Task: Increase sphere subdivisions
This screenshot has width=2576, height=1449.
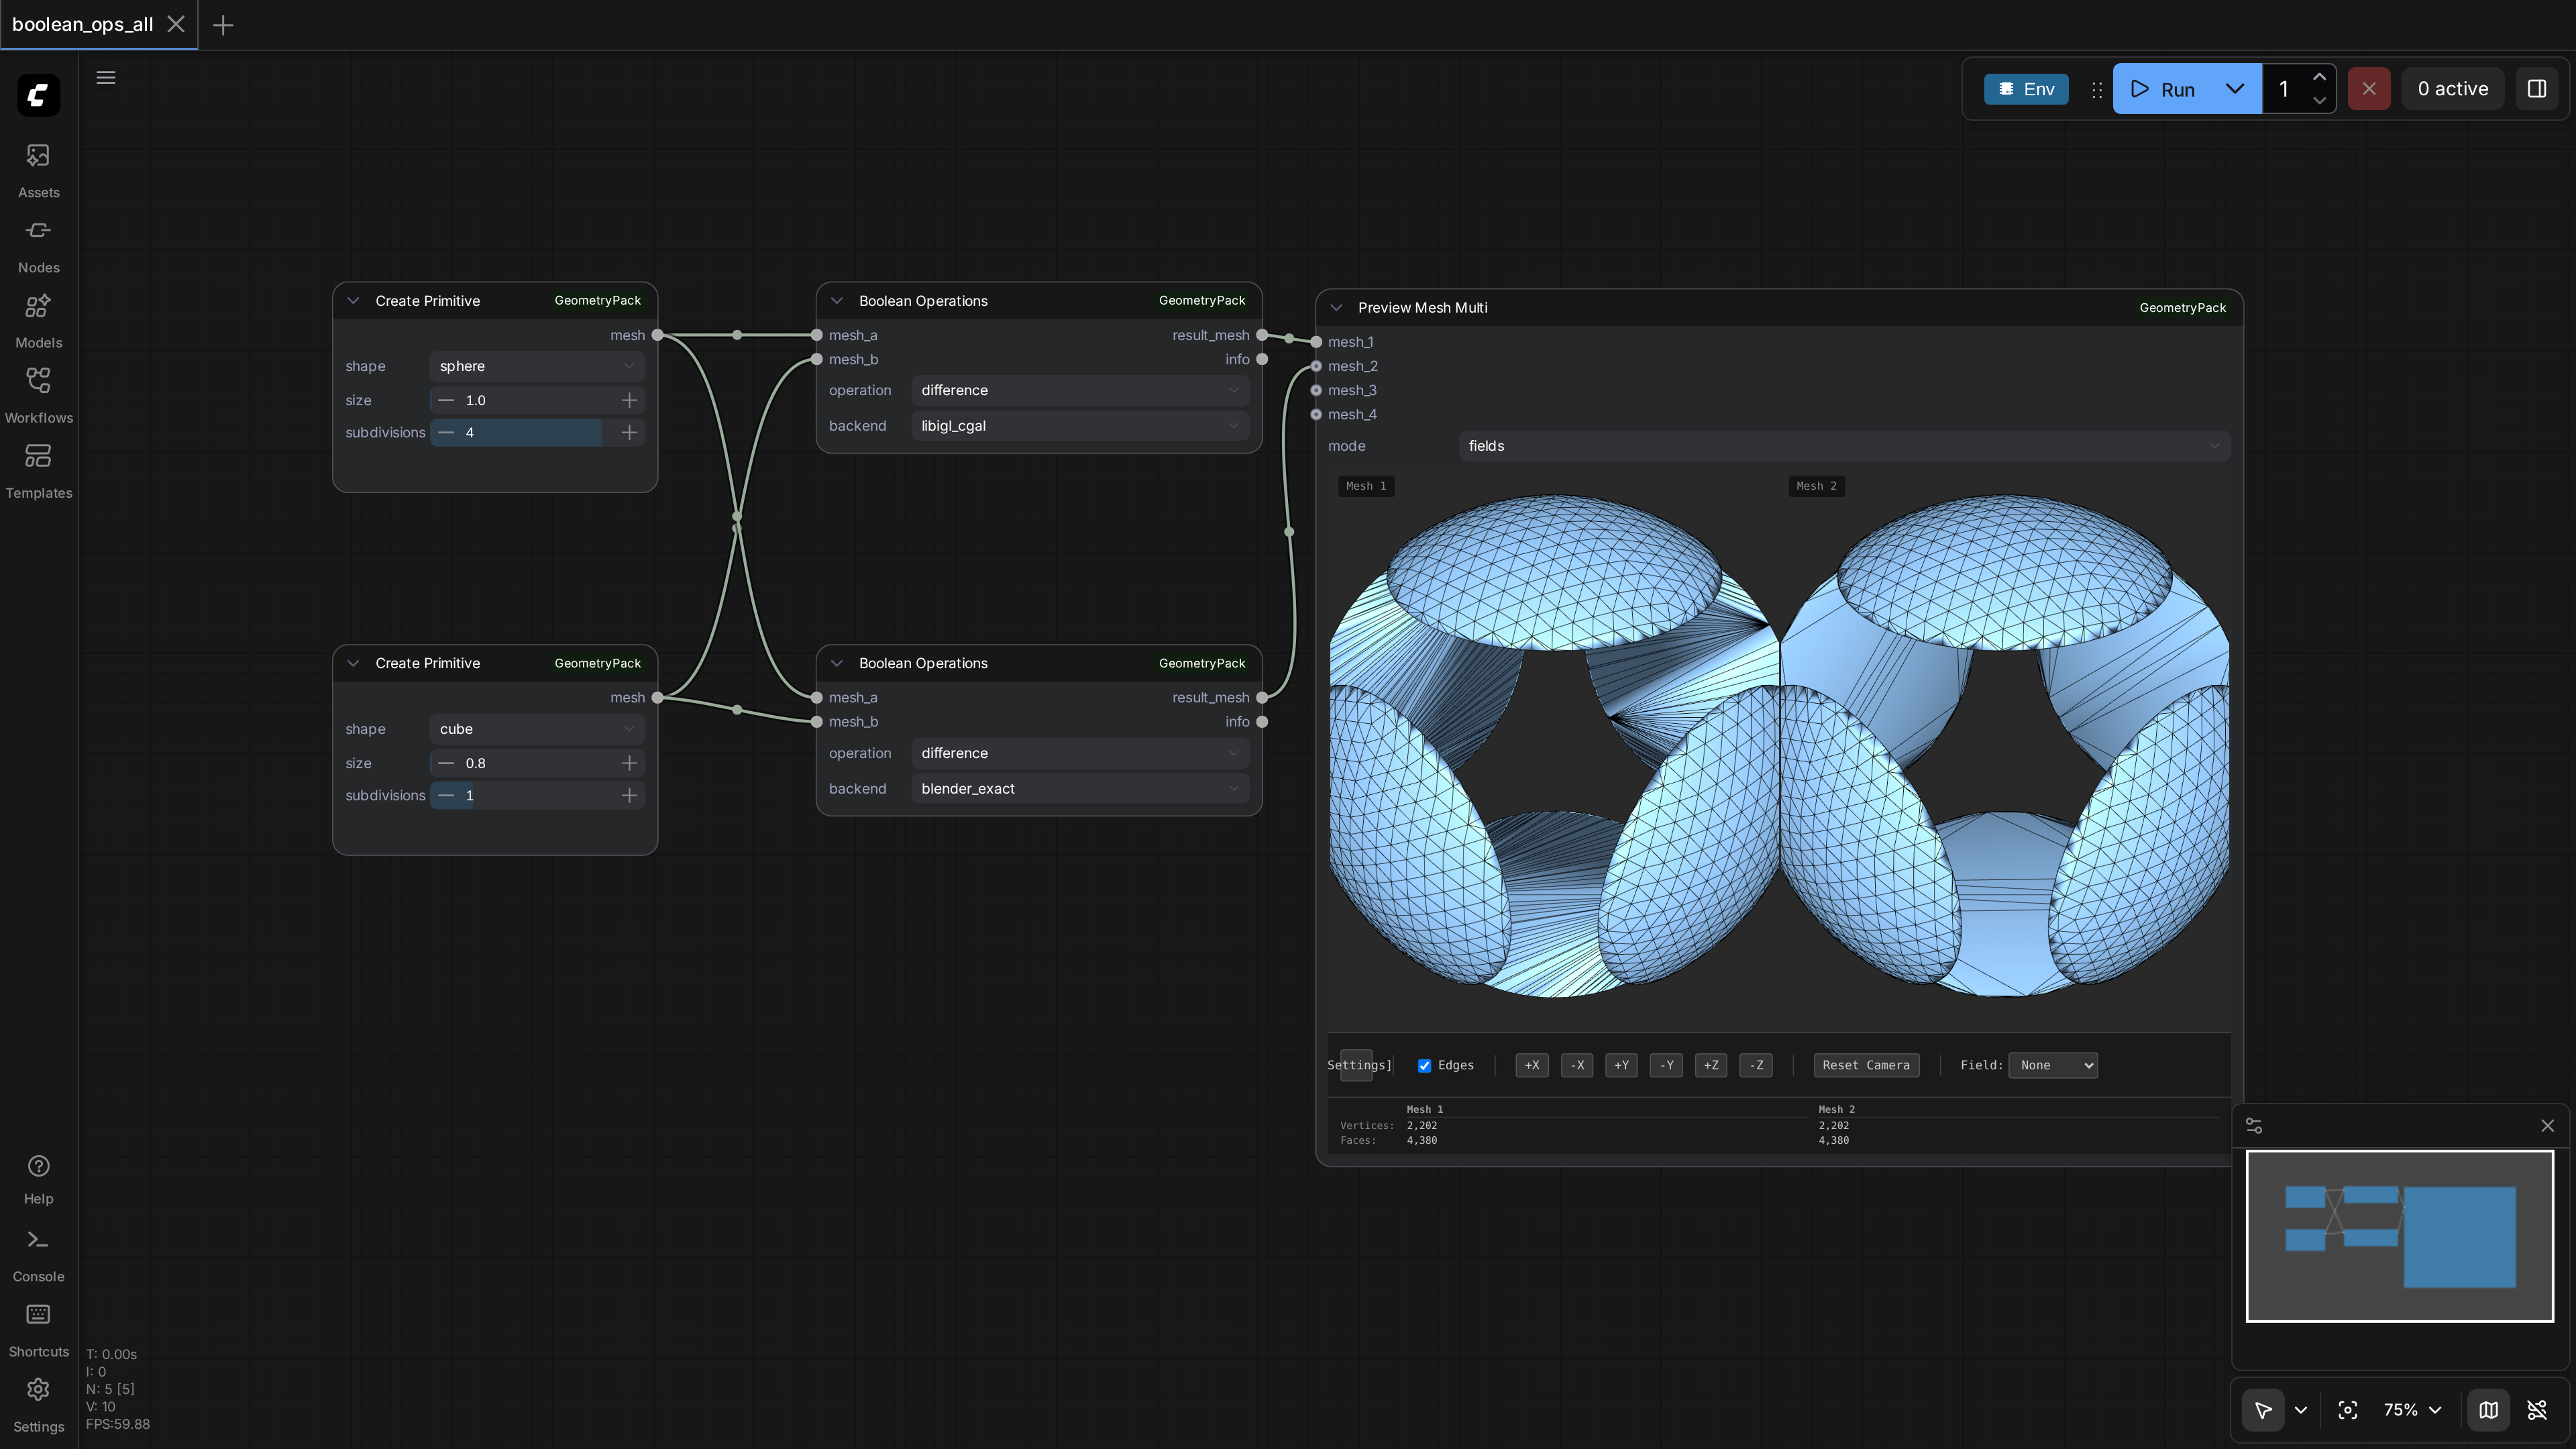Action: (x=629, y=433)
